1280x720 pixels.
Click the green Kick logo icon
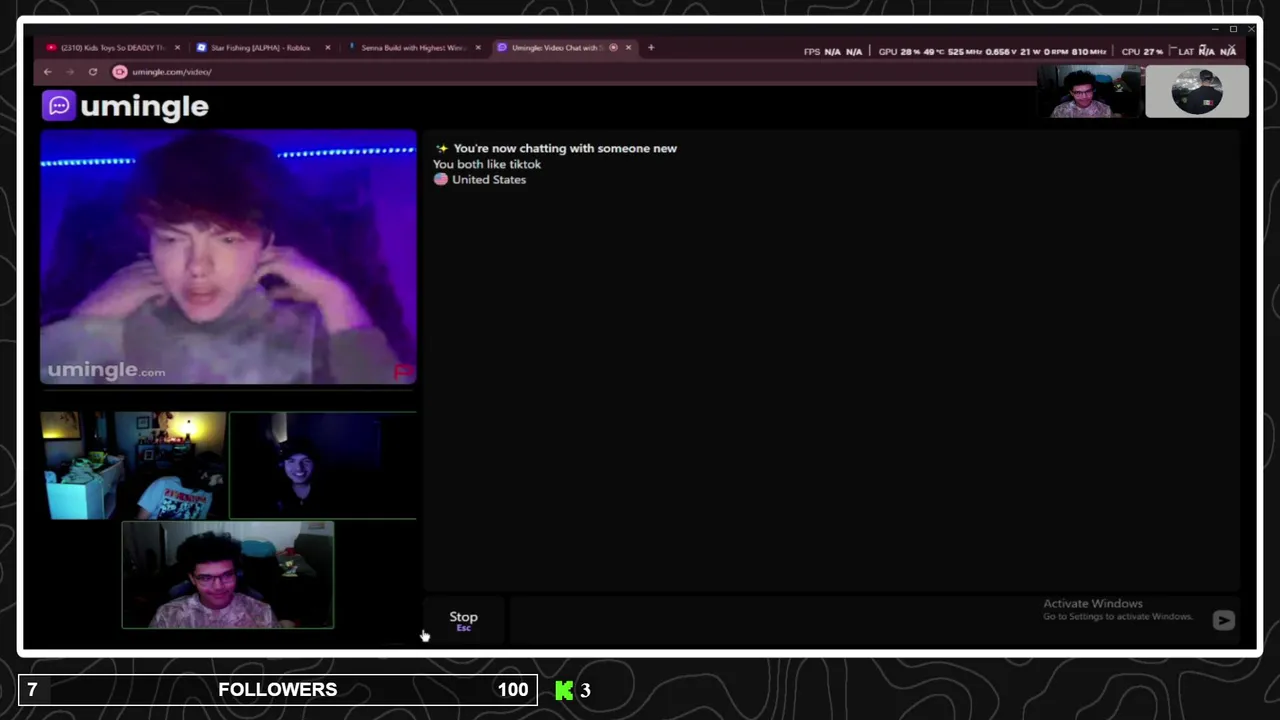(564, 690)
